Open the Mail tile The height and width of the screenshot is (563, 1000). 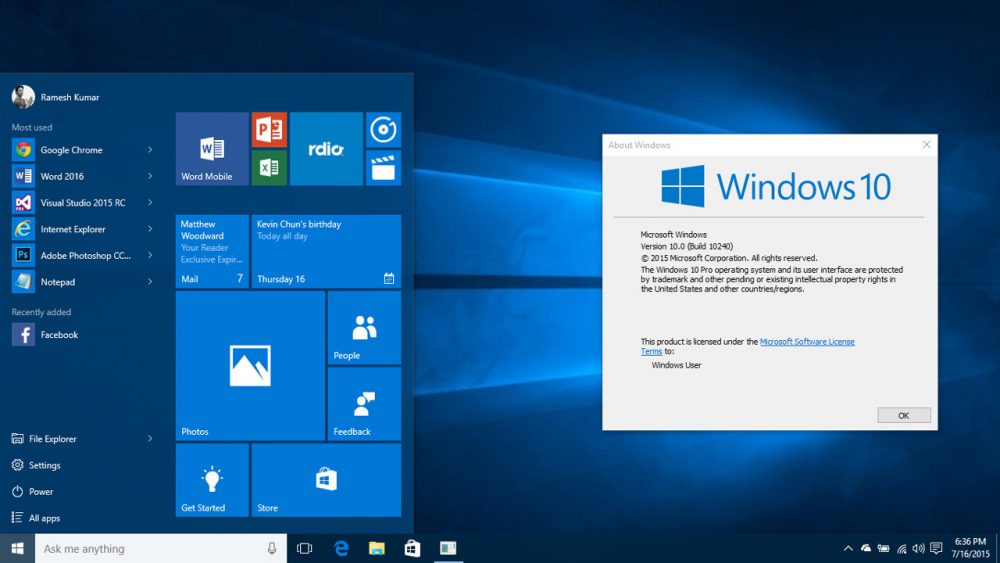(x=212, y=251)
